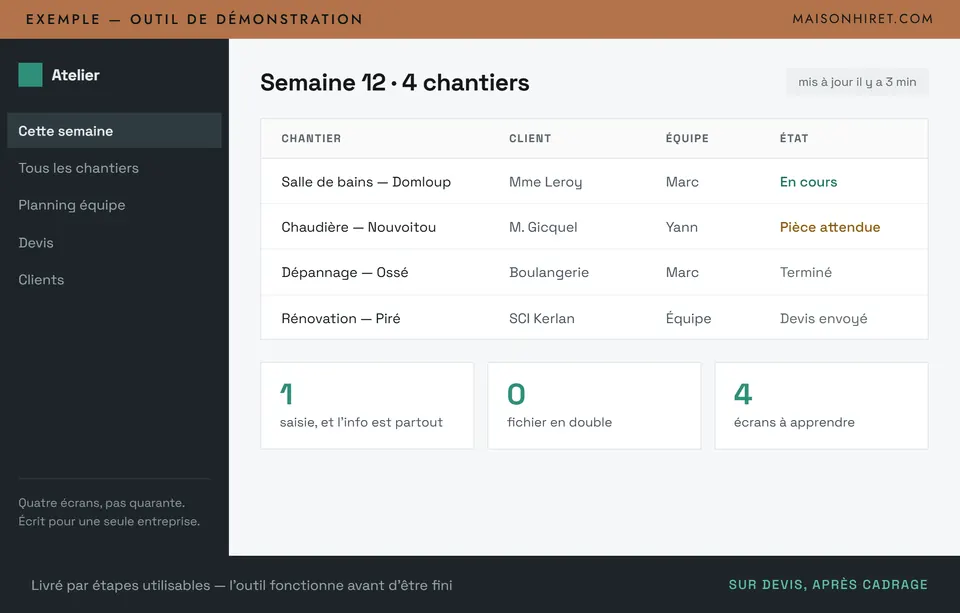Click 'Quatre écrans, pas quarante.' sidebar note
The width and height of the screenshot is (960, 613).
point(102,503)
